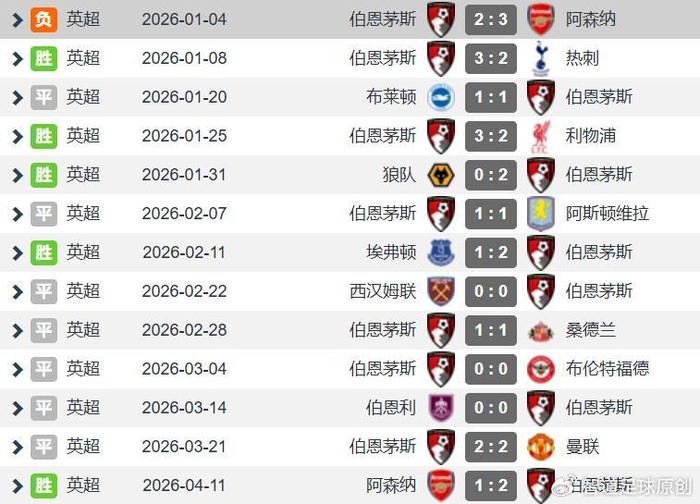The width and height of the screenshot is (700, 504).
Task: Expand the 2026-01-20 Brighton match row arrow
Action: (17, 97)
